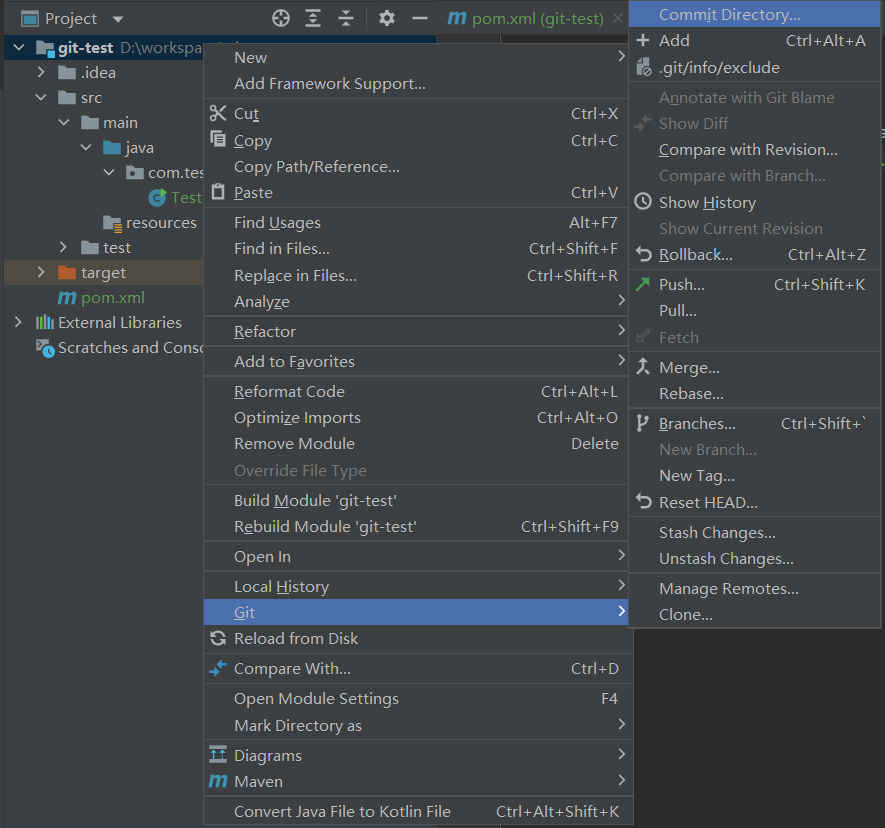
Task: Click the green Push arrow icon
Action: tap(643, 284)
